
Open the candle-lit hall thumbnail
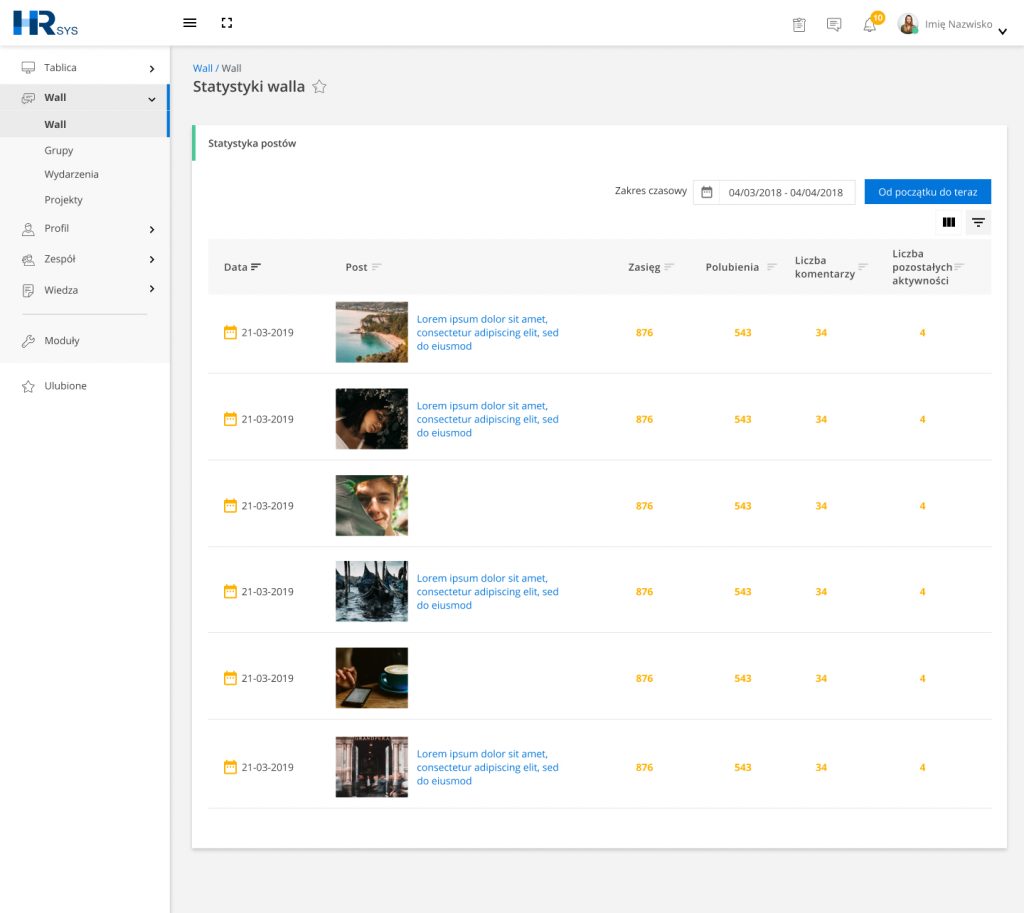pos(372,767)
